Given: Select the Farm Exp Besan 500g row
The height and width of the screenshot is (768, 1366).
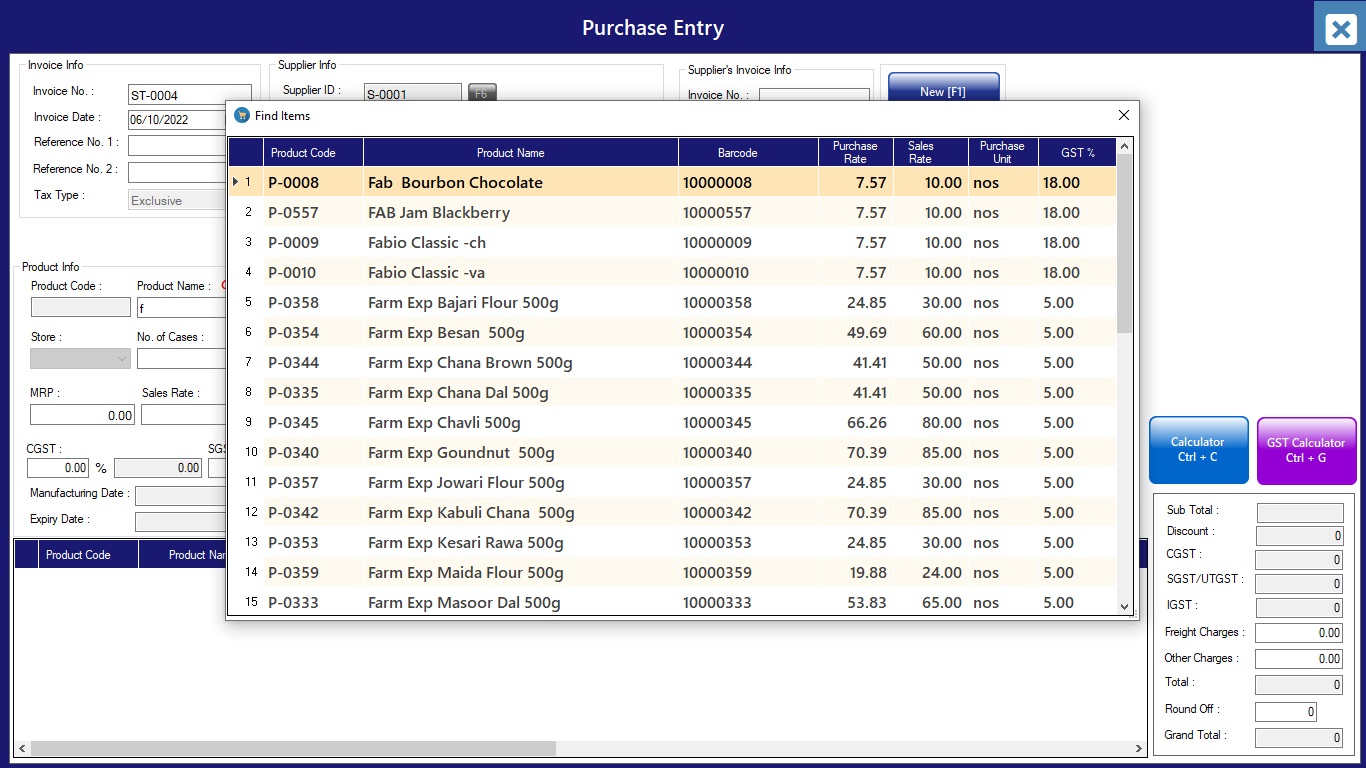Looking at the screenshot, I should coord(446,333).
